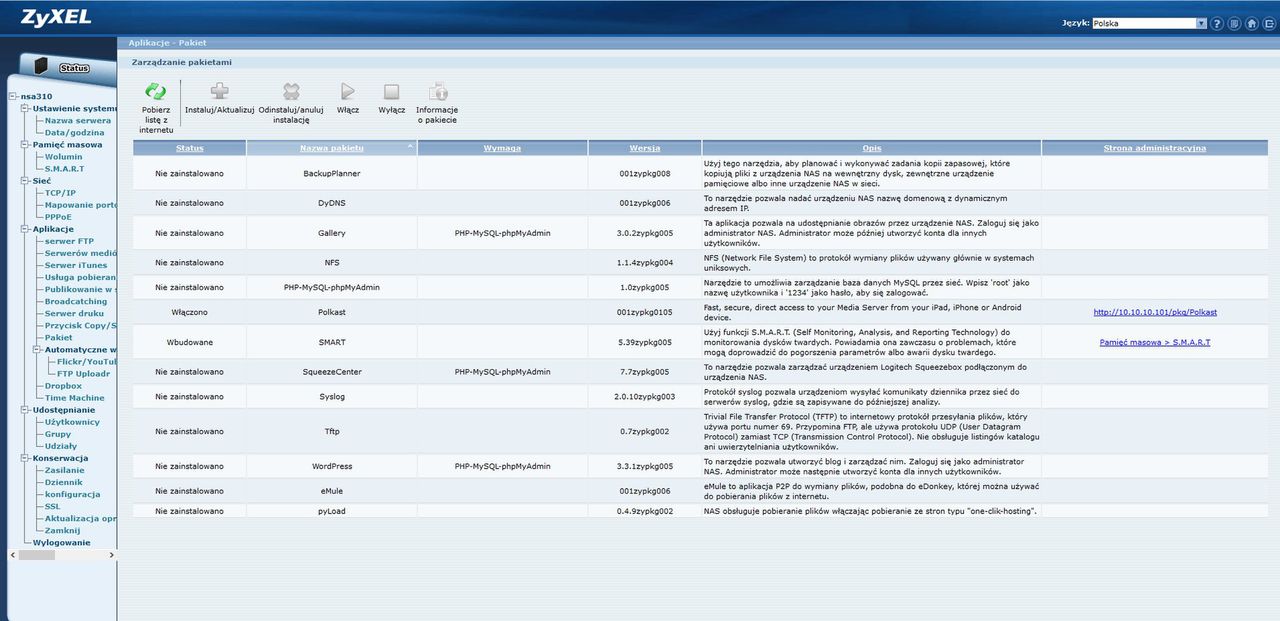The height and width of the screenshot is (621, 1280).
Task: Click the black NAS device Status icon
Action: click(x=40, y=66)
